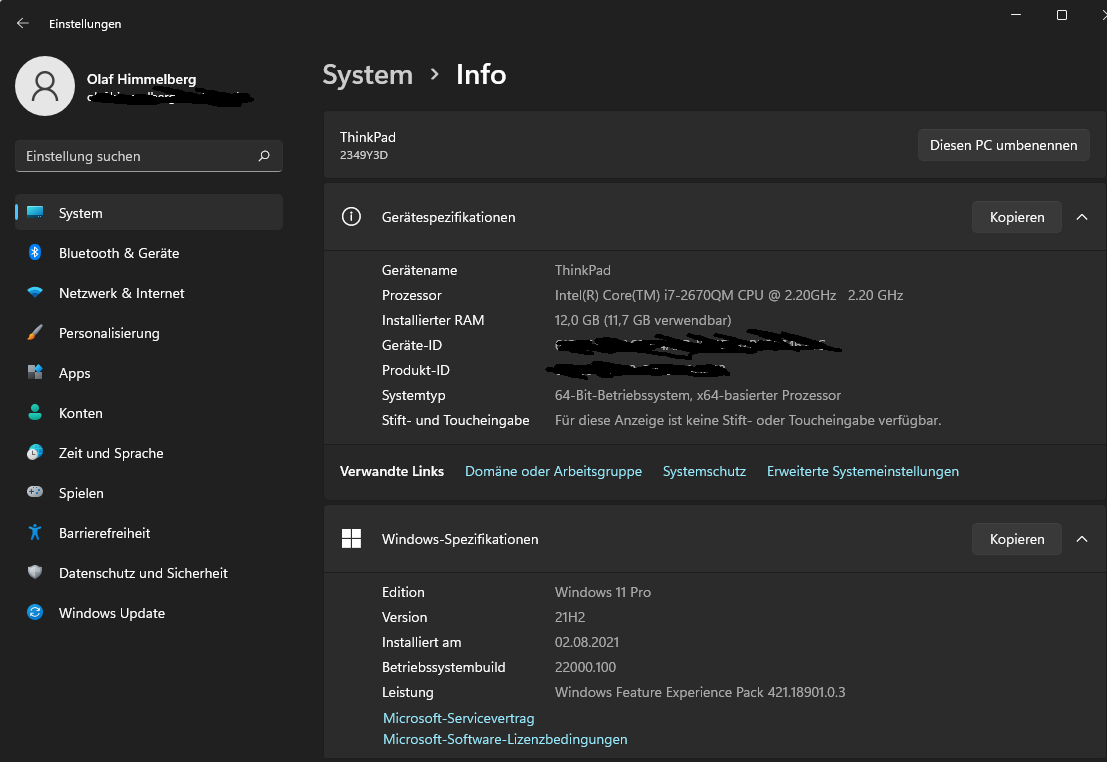The height and width of the screenshot is (762, 1107).
Task: Open Microsoft-Software-Lizenzbedingungen link
Action: tap(505, 739)
